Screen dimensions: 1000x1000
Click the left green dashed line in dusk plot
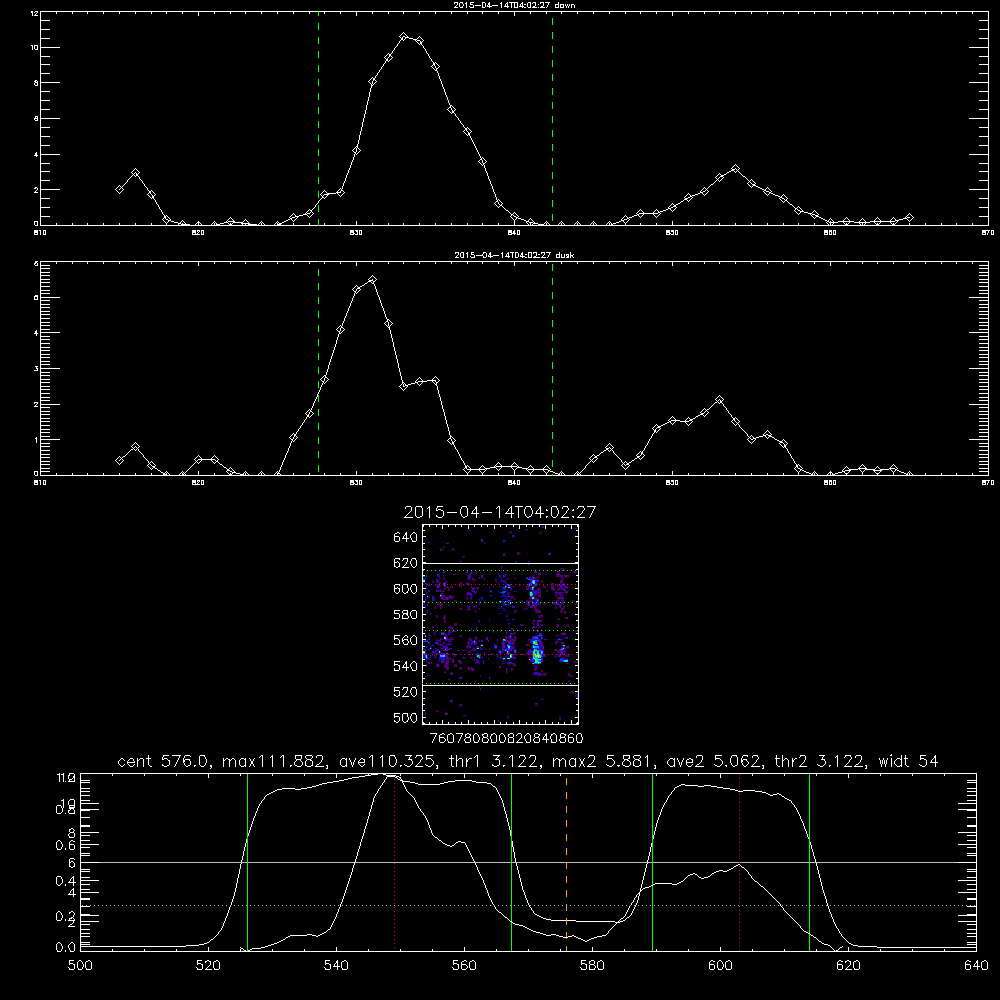point(318,368)
